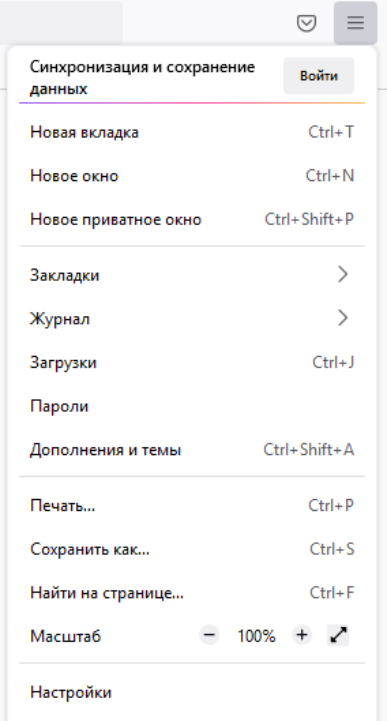Click the Войти sign-in button

tap(319, 76)
